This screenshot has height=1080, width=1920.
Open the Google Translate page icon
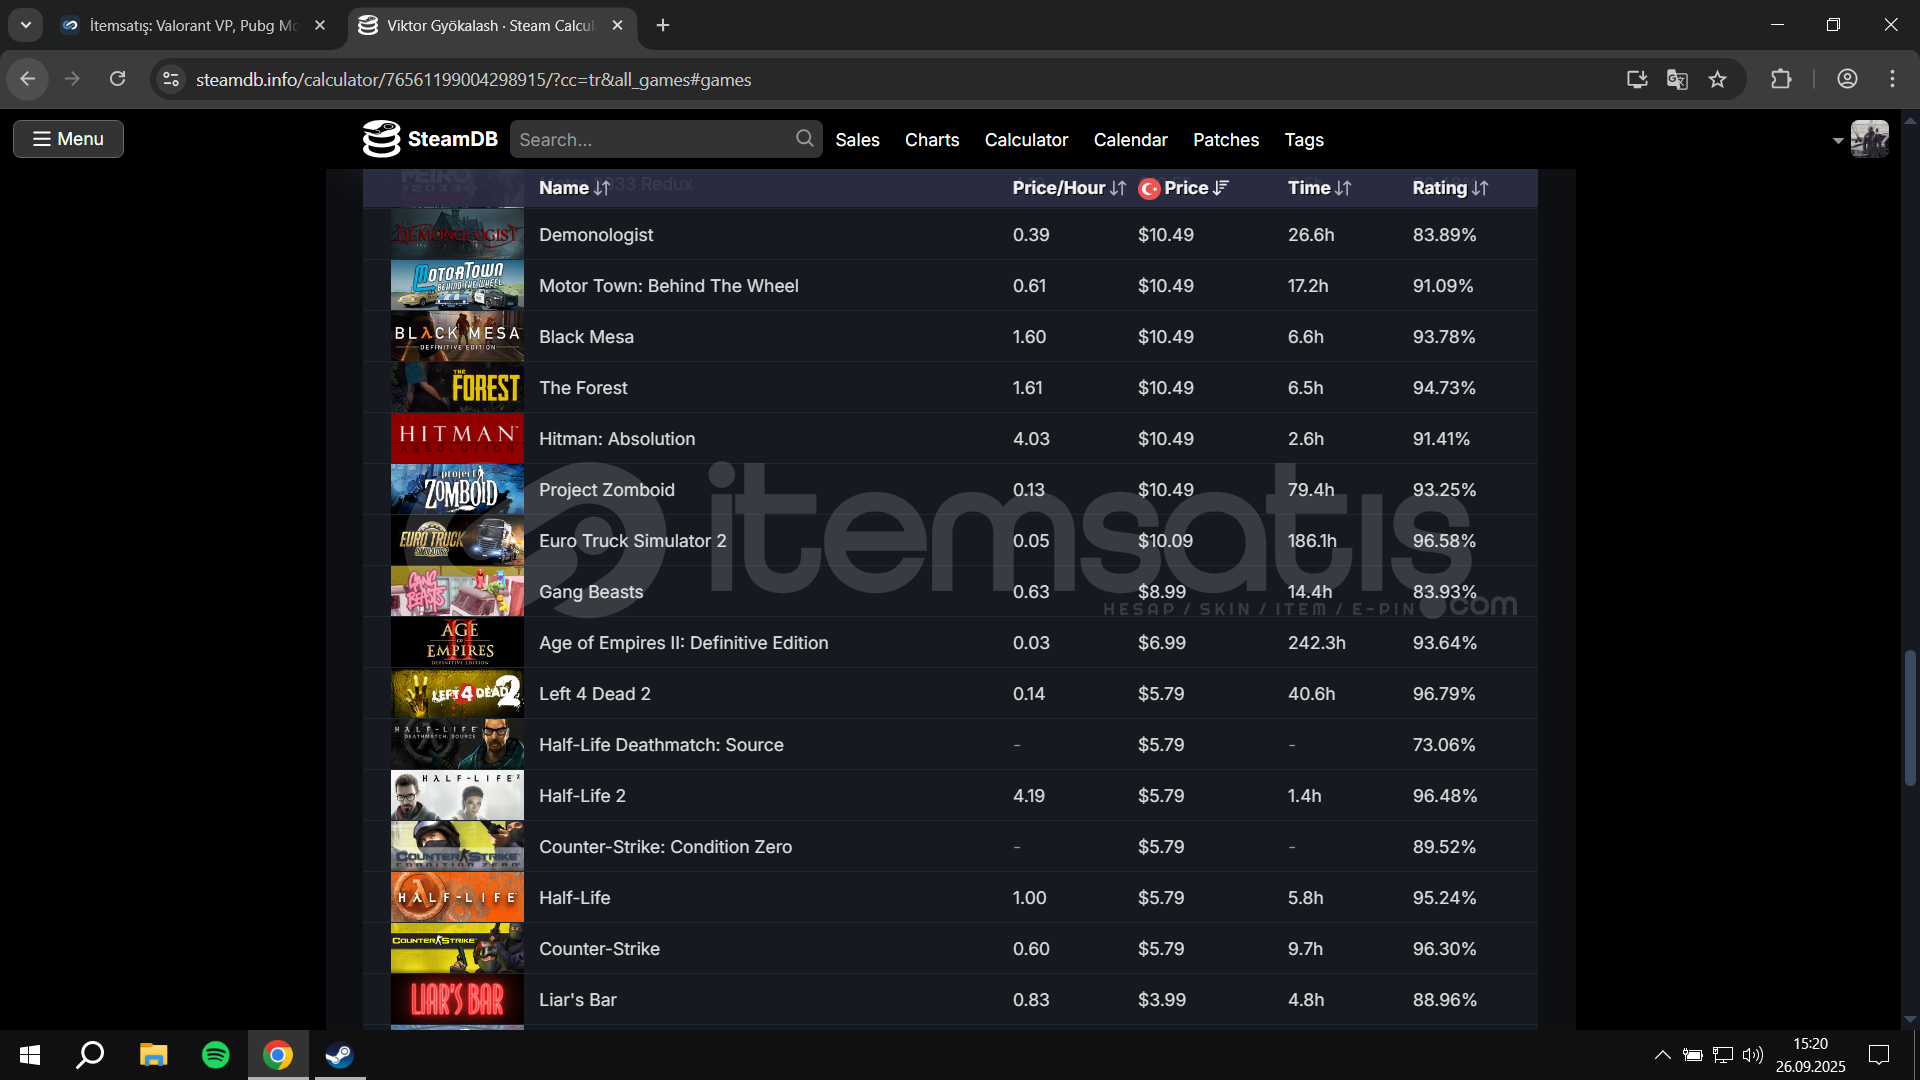(1677, 79)
